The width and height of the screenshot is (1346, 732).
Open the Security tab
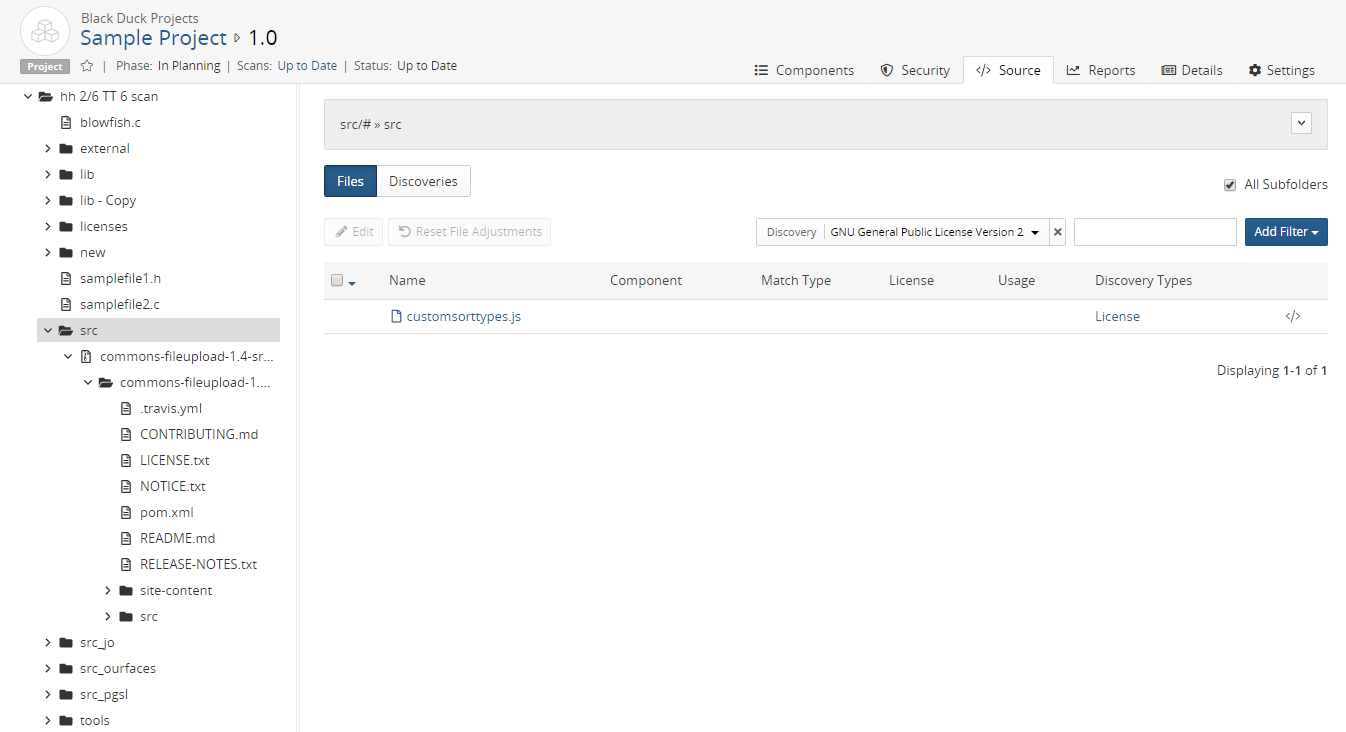tap(915, 70)
